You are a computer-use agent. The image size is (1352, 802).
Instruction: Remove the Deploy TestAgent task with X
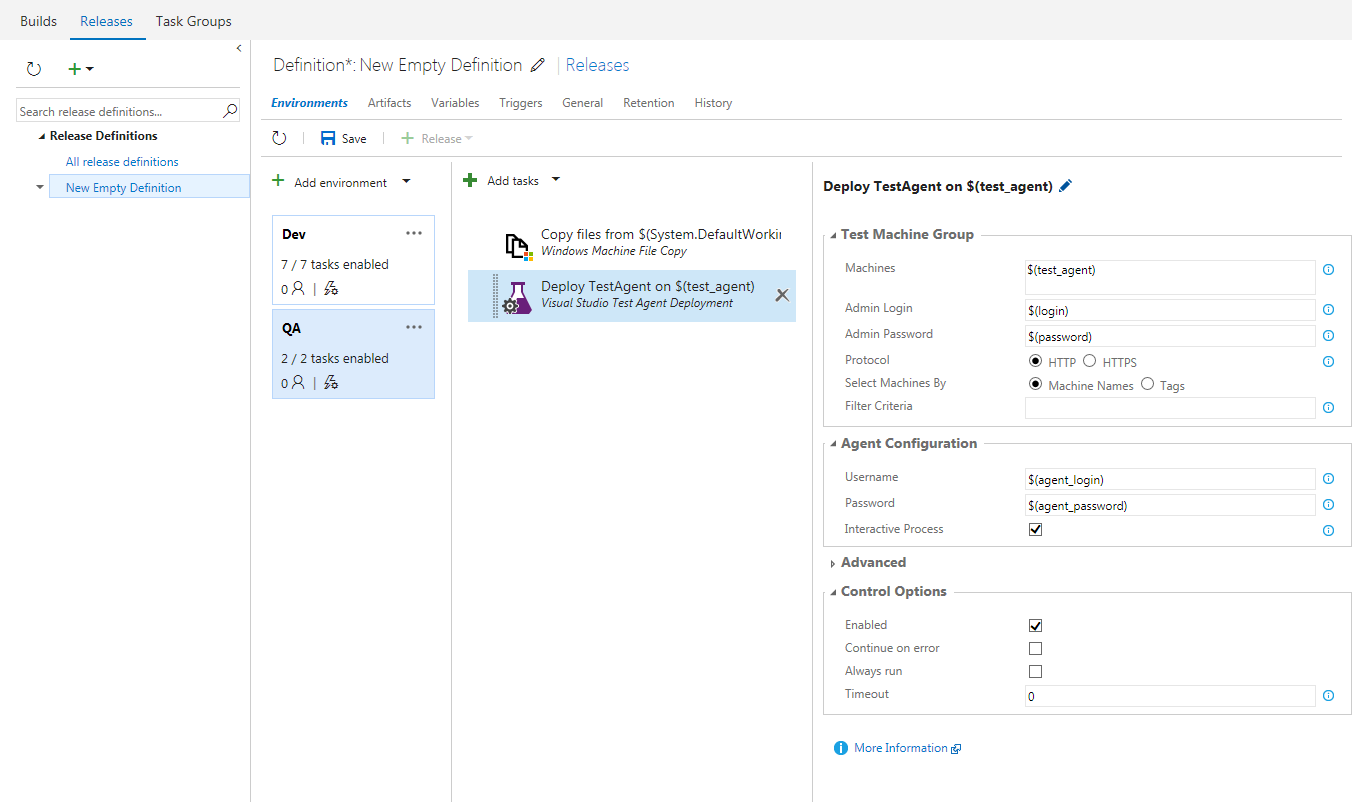pos(782,295)
